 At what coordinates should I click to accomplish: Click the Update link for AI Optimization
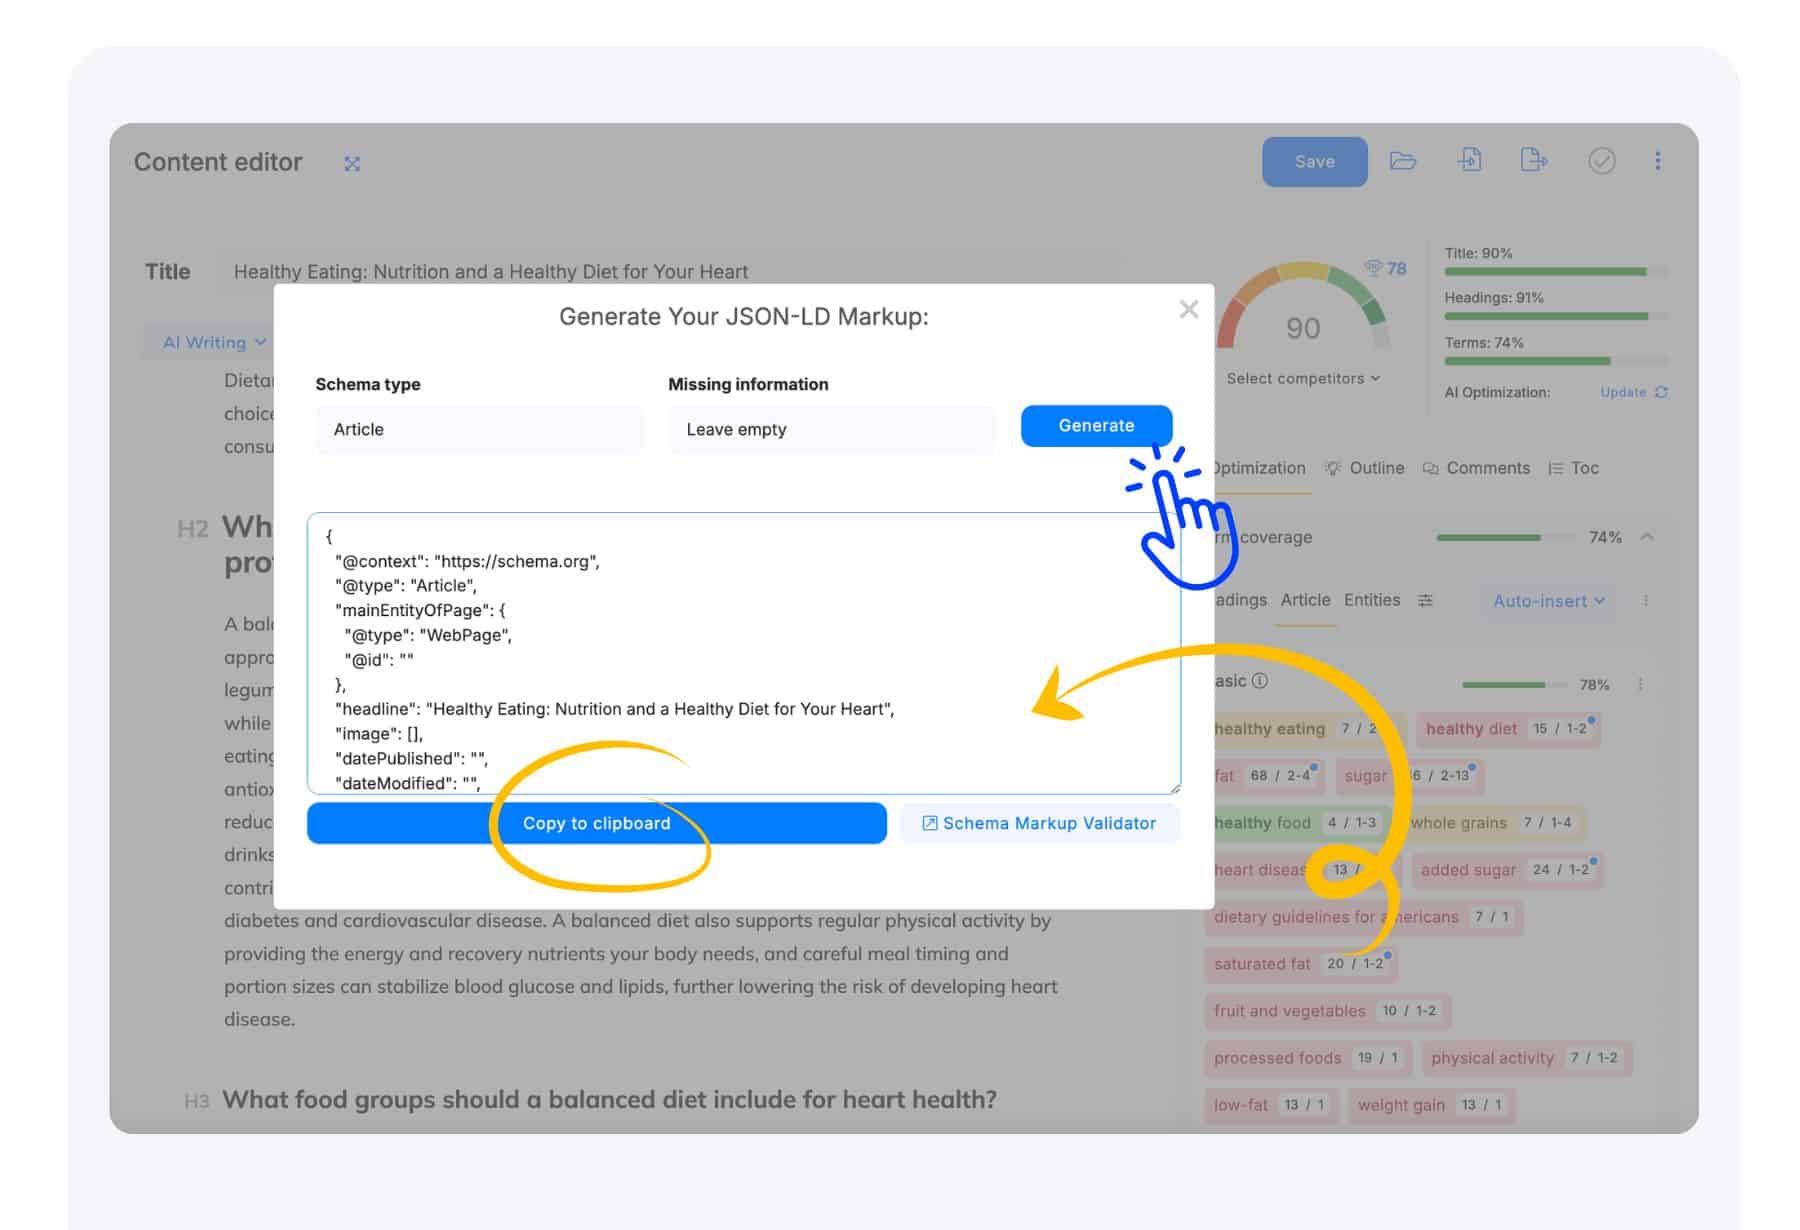tap(1622, 392)
